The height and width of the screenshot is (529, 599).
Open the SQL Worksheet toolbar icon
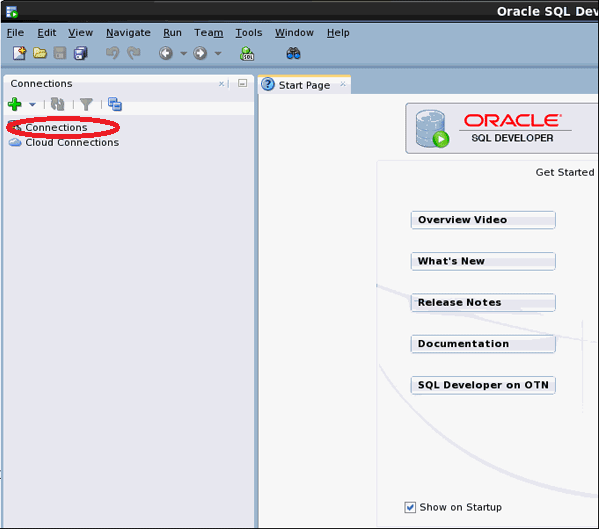(247, 53)
